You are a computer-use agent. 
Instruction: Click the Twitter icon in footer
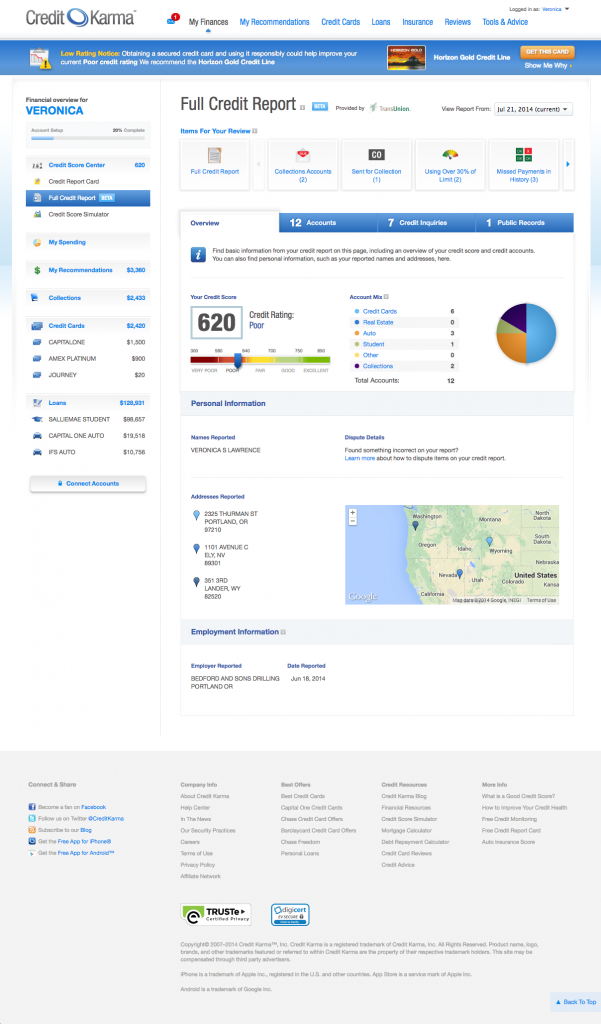click(32, 818)
